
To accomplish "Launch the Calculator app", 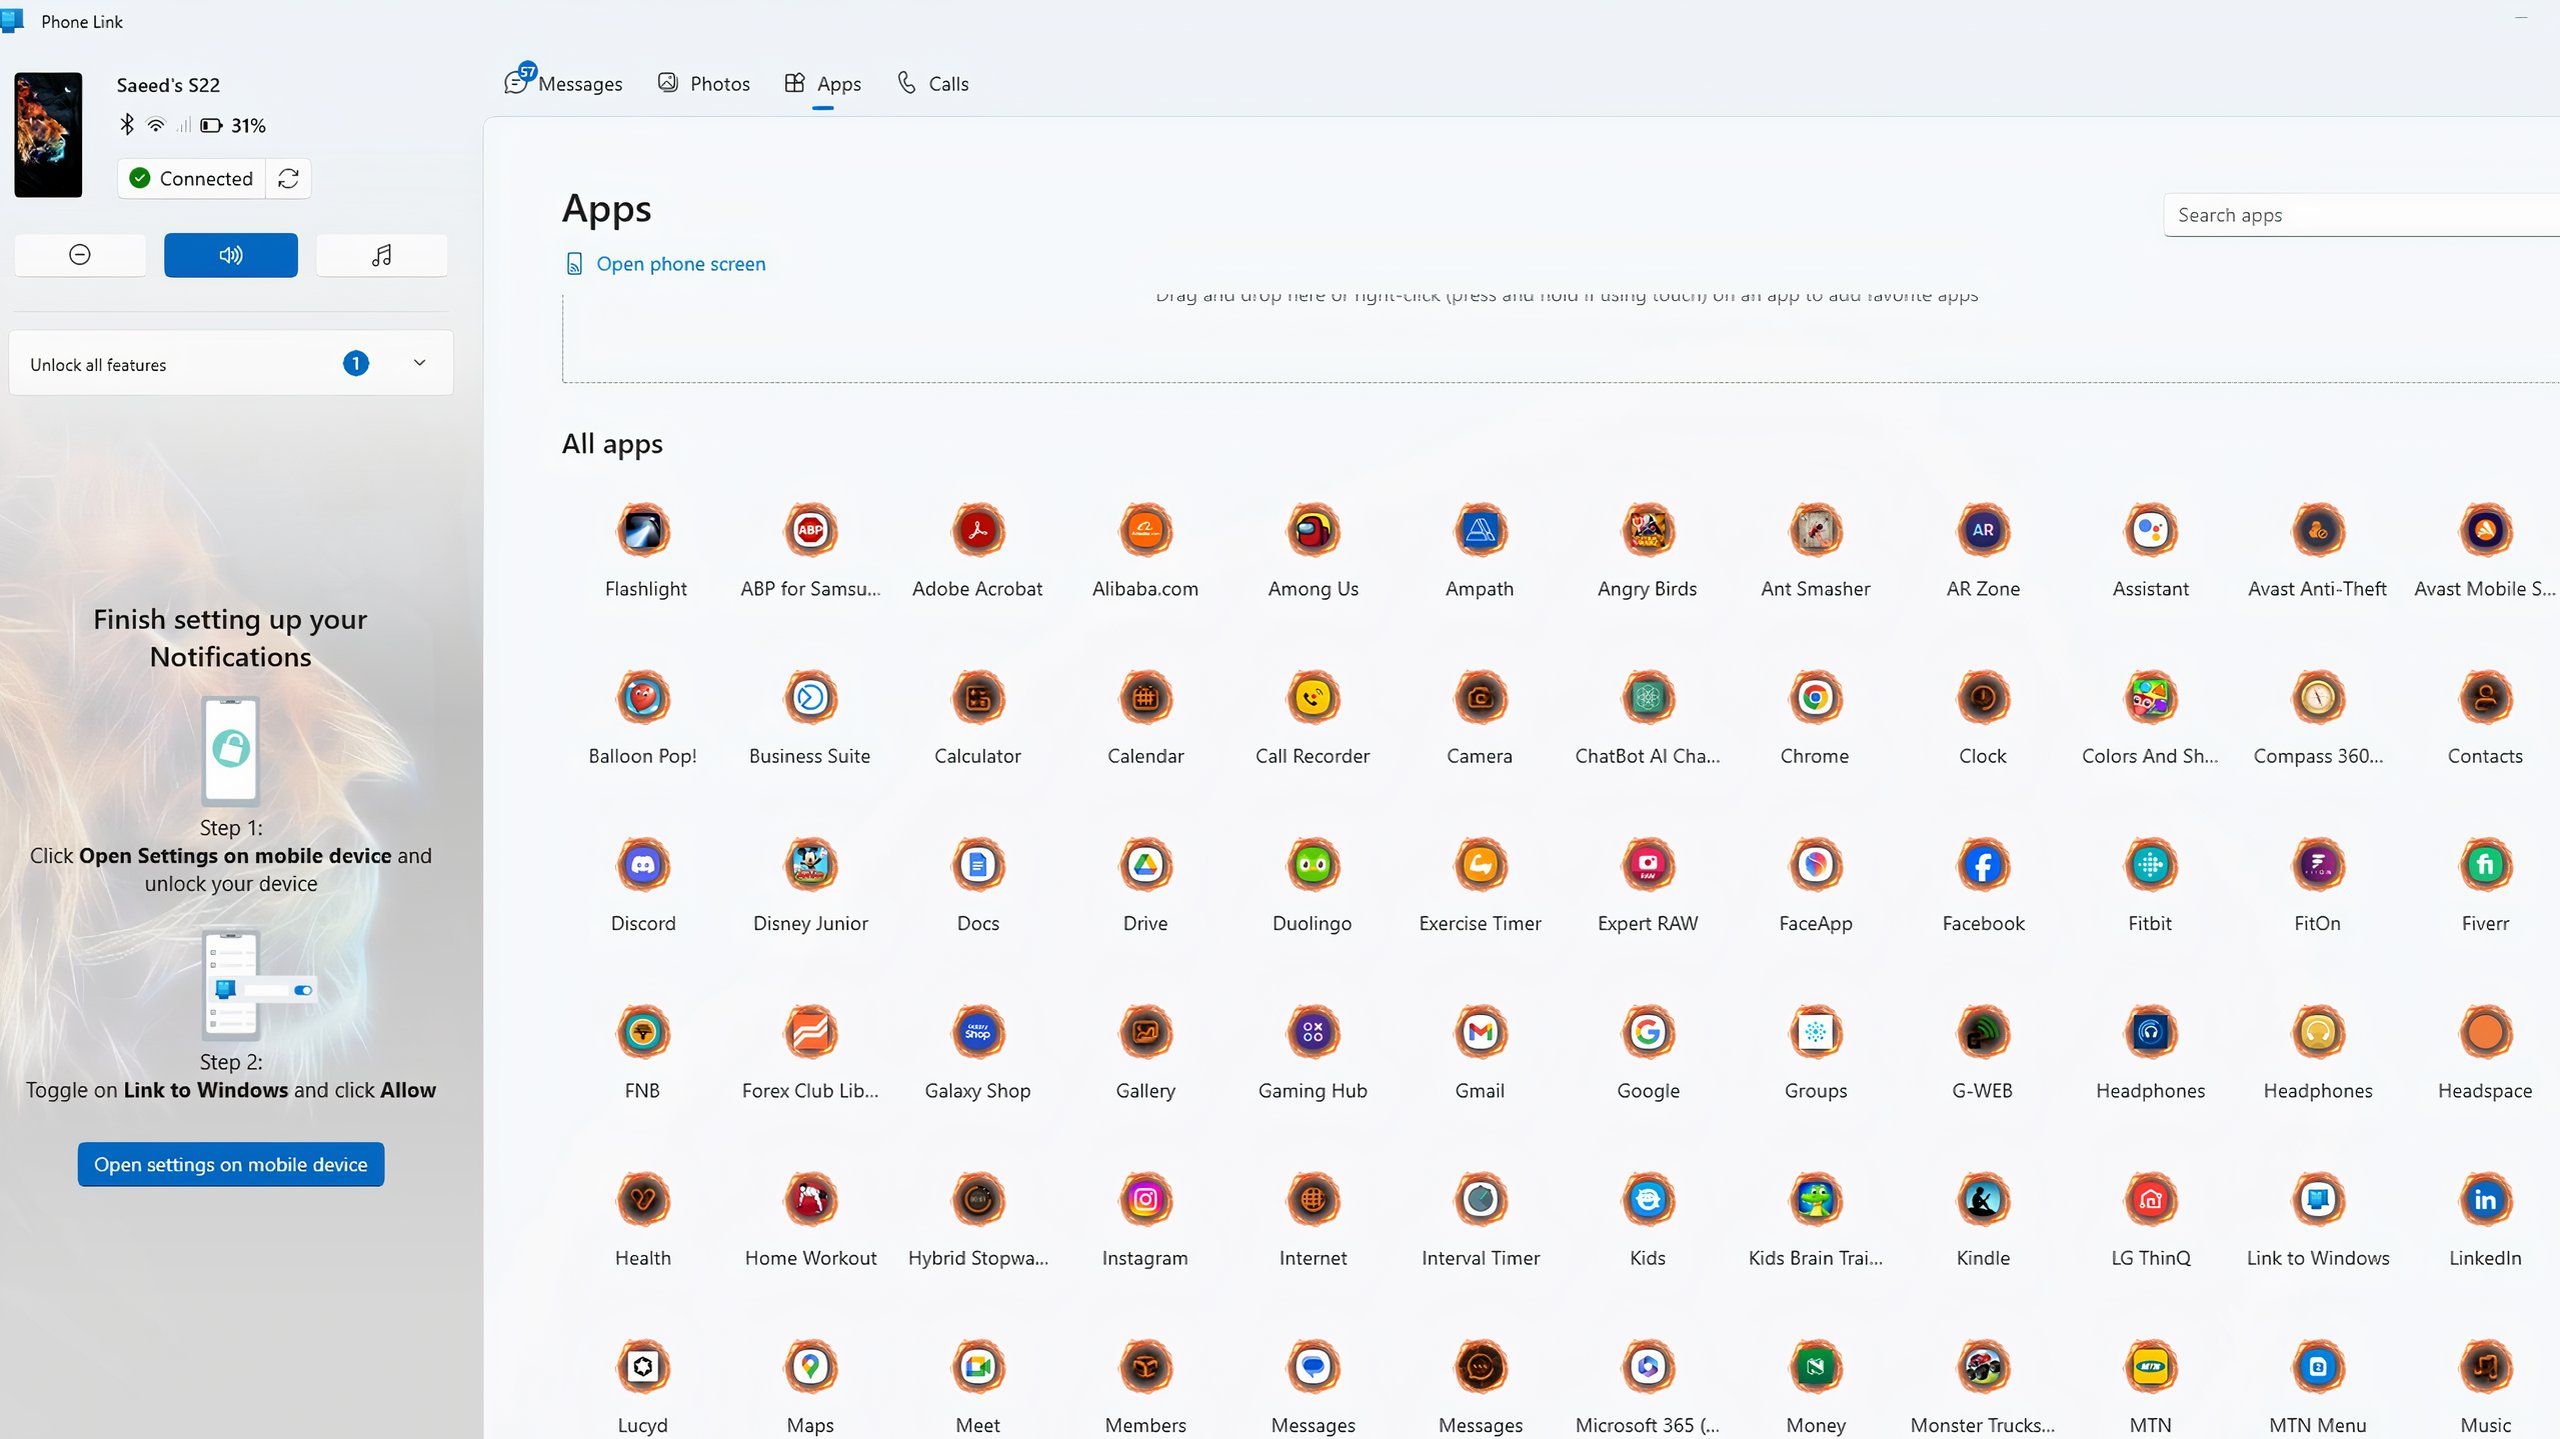I will point(978,698).
